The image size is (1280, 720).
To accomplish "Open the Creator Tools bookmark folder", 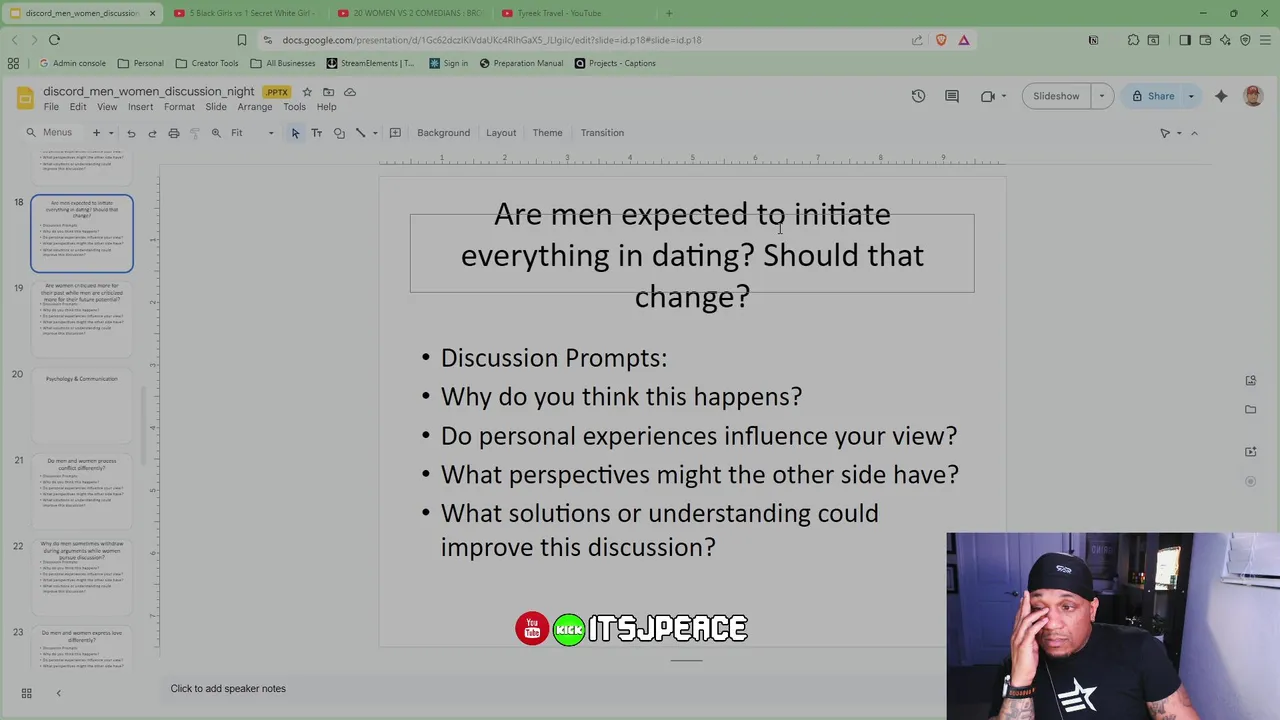I will coord(206,63).
